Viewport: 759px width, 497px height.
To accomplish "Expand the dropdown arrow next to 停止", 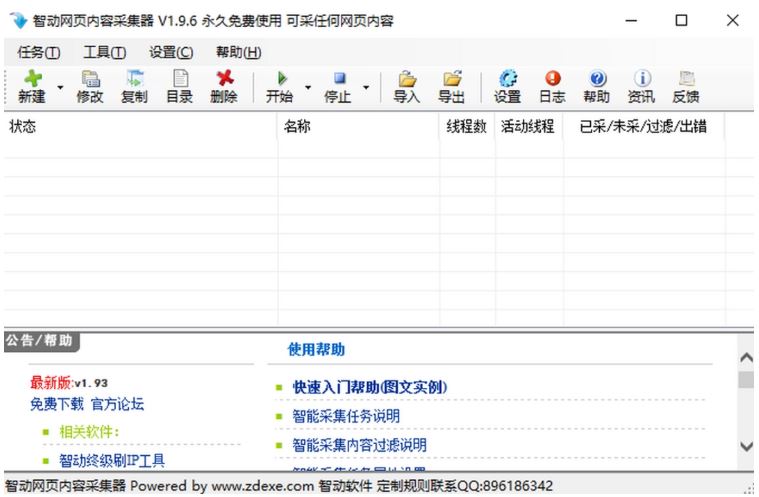I will [366, 87].
